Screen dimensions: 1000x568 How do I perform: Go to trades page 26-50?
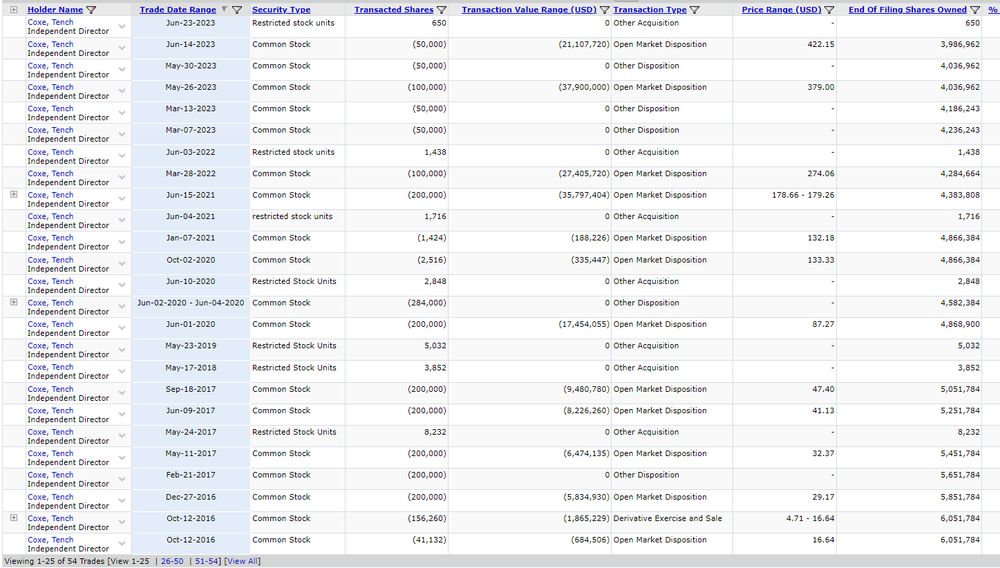tap(172, 562)
